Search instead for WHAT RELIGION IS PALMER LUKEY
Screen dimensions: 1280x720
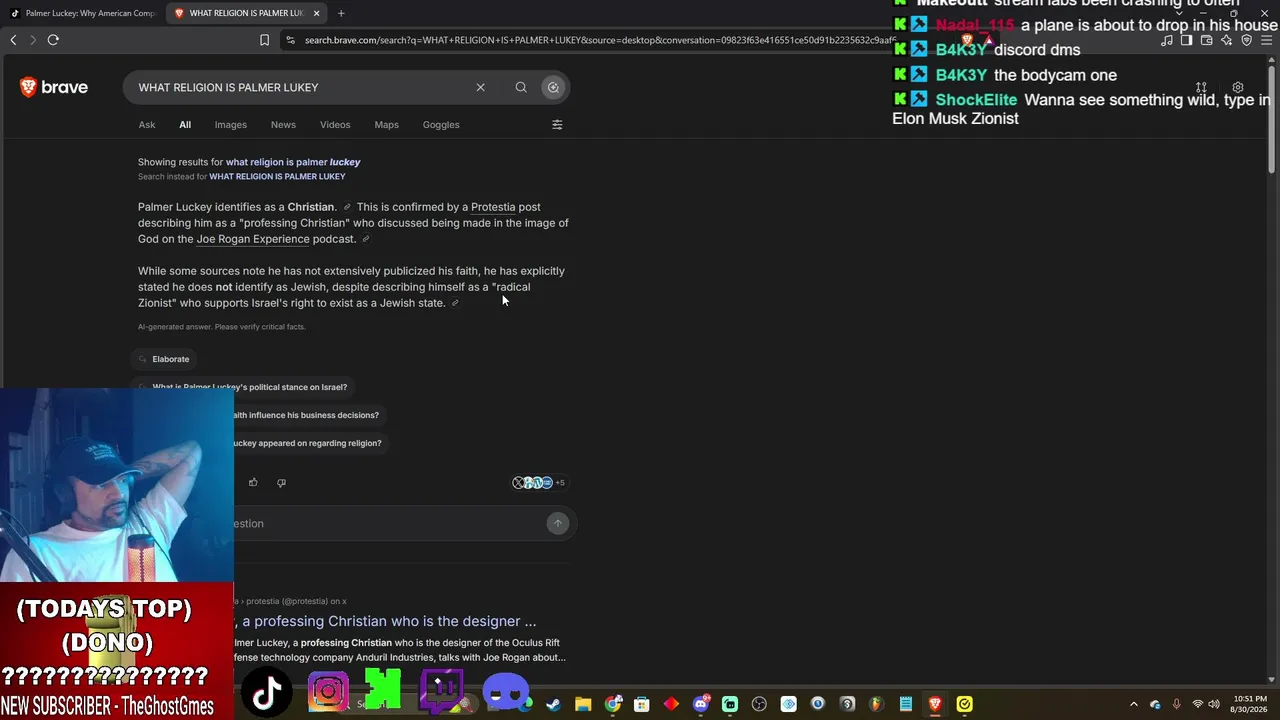(x=277, y=177)
